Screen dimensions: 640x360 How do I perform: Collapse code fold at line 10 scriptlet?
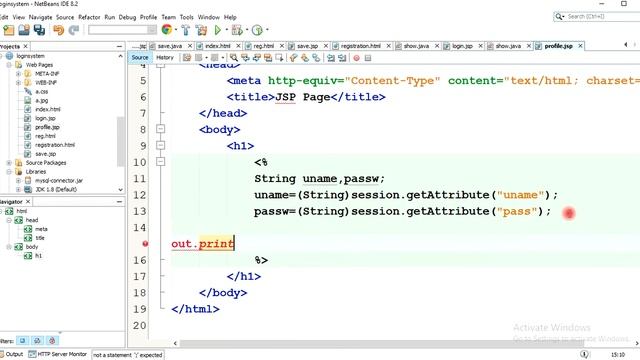[x=160, y=162]
